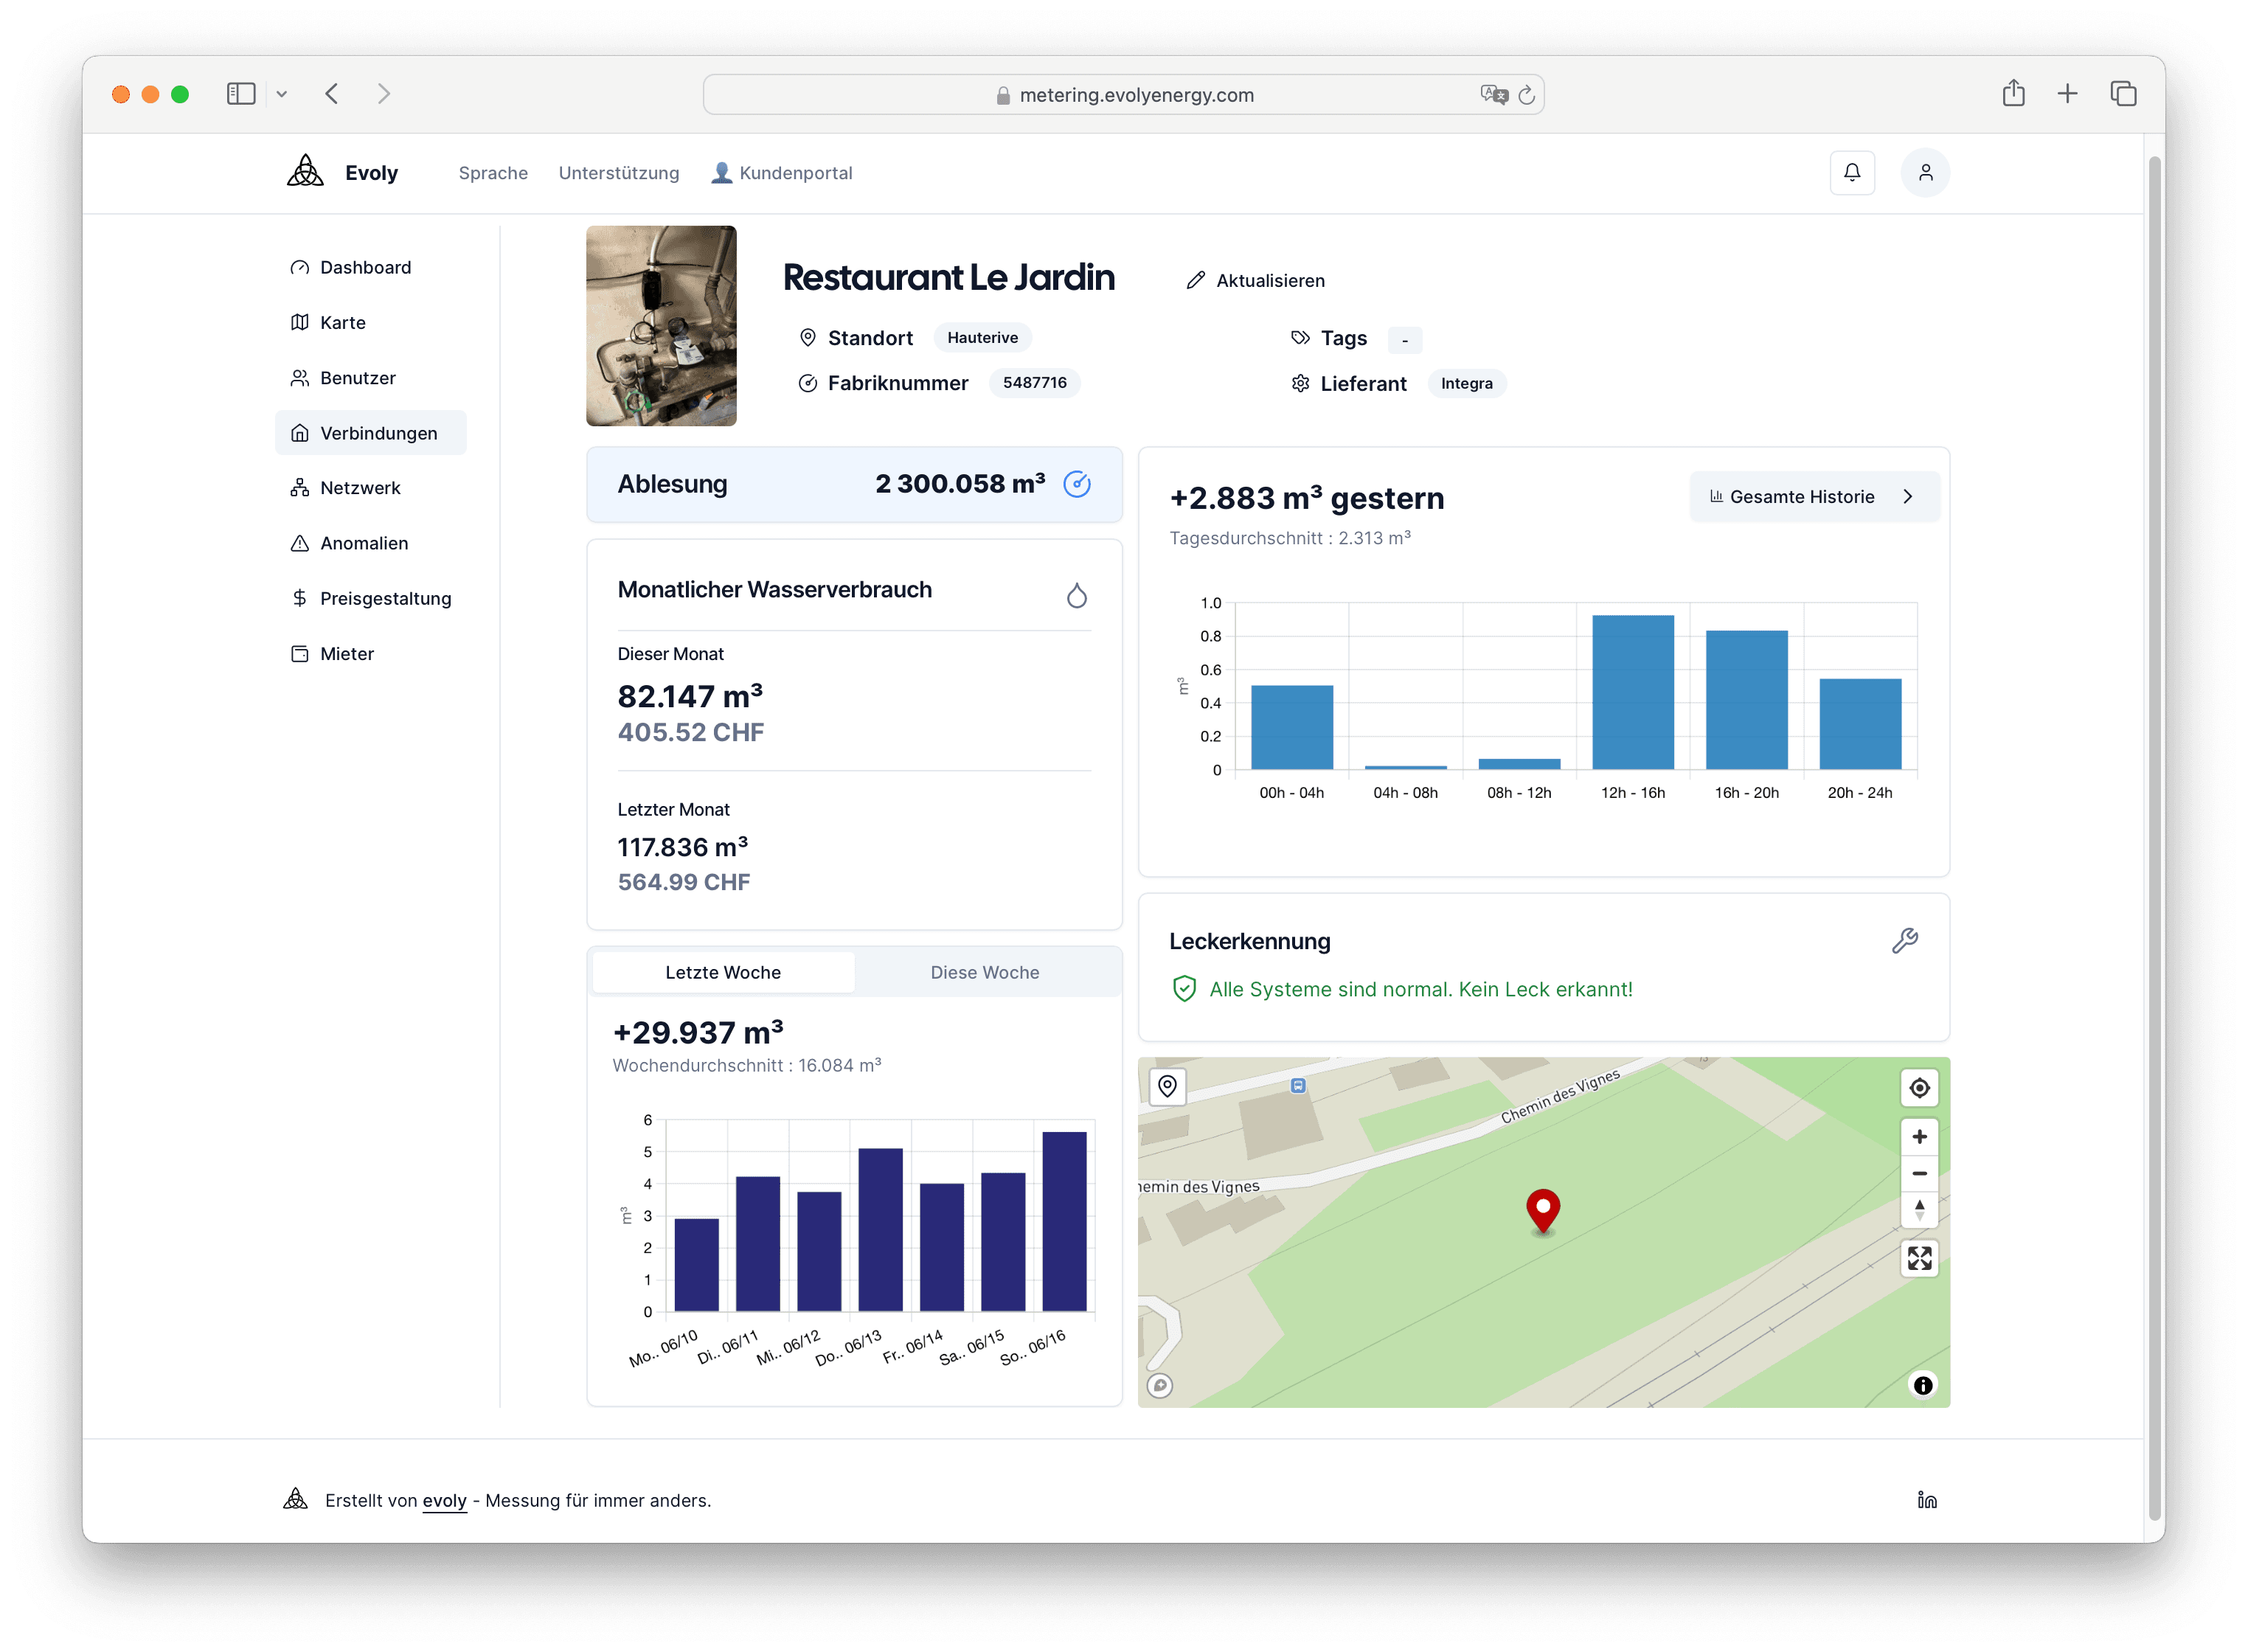Click the map locate-me target icon

[x=1918, y=1087]
